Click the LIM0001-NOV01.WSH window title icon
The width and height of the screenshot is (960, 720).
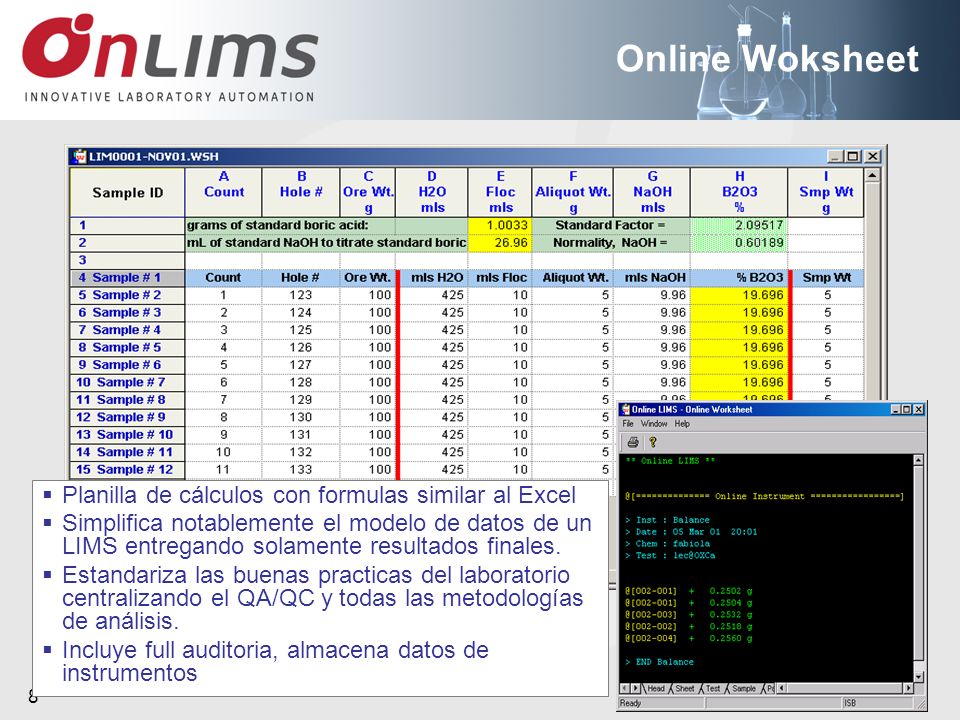click(x=80, y=156)
